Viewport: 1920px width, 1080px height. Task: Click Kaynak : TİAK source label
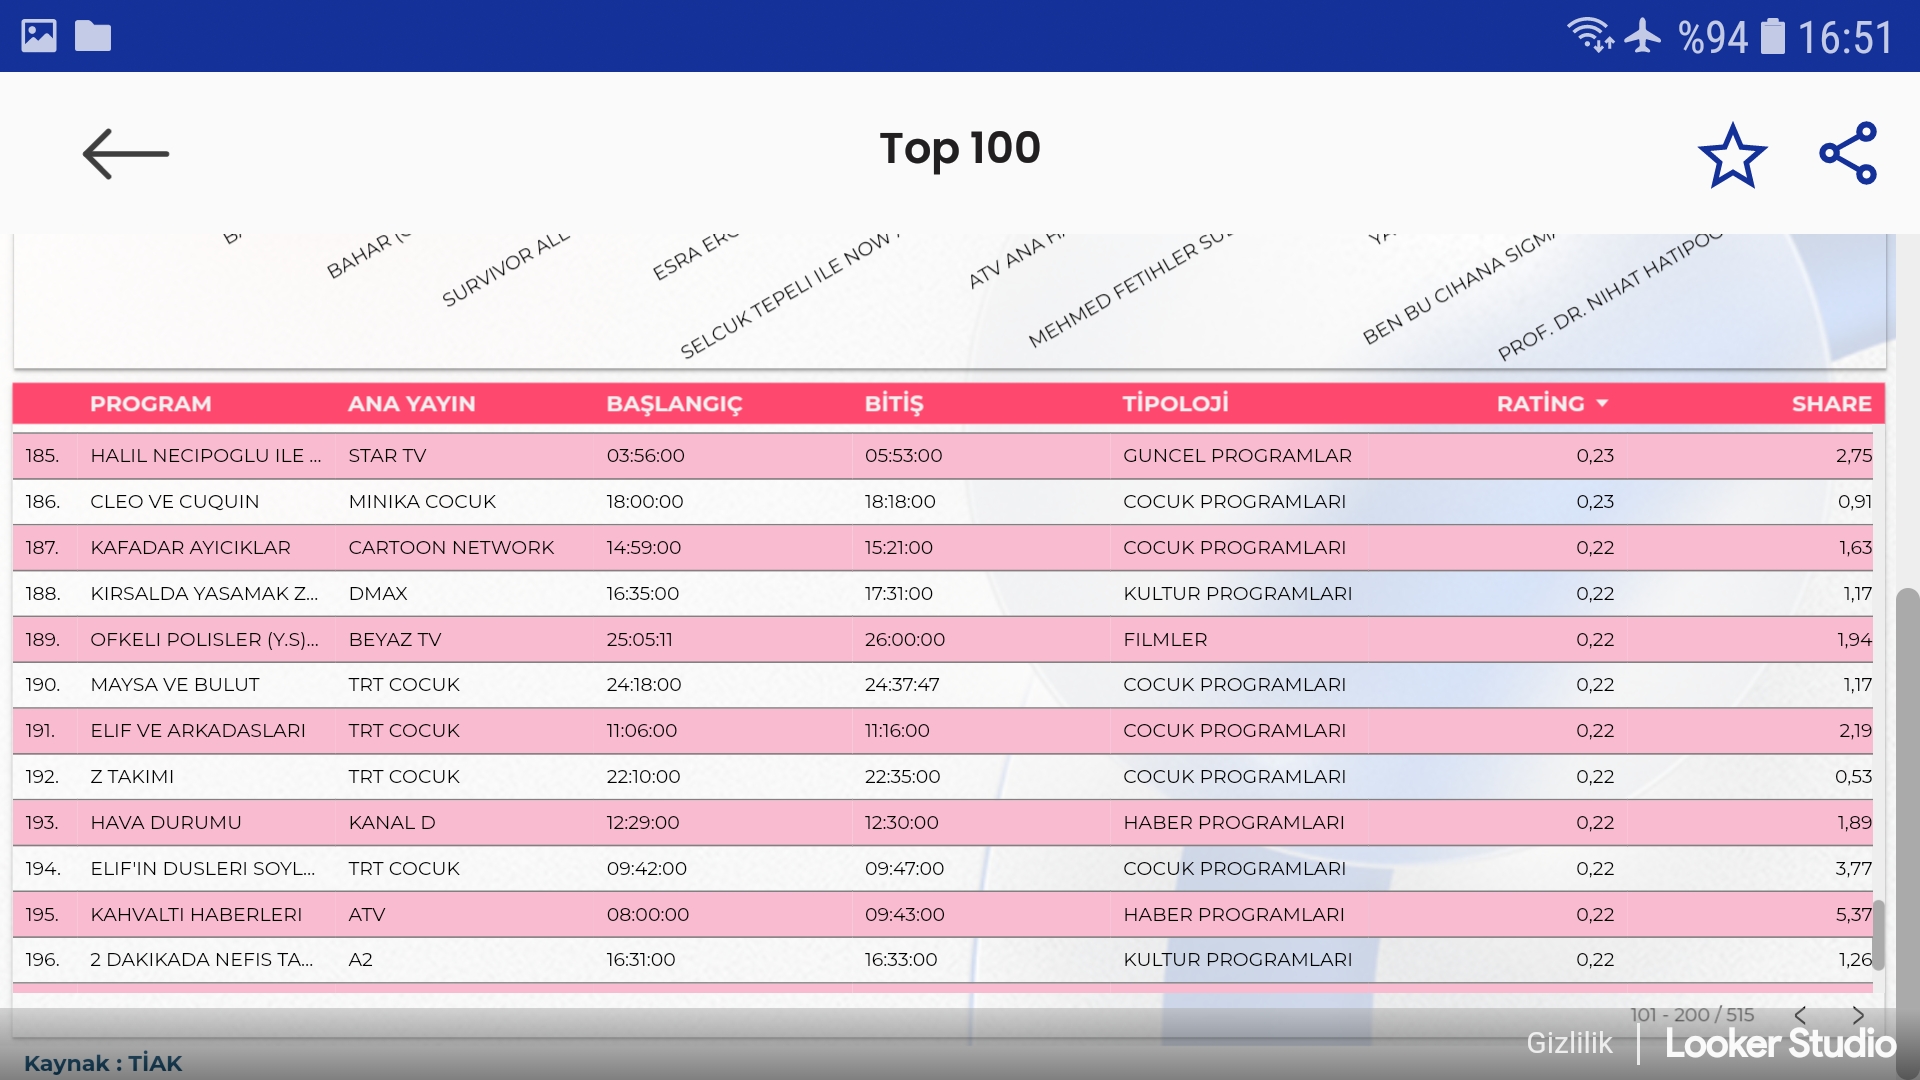103,1063
